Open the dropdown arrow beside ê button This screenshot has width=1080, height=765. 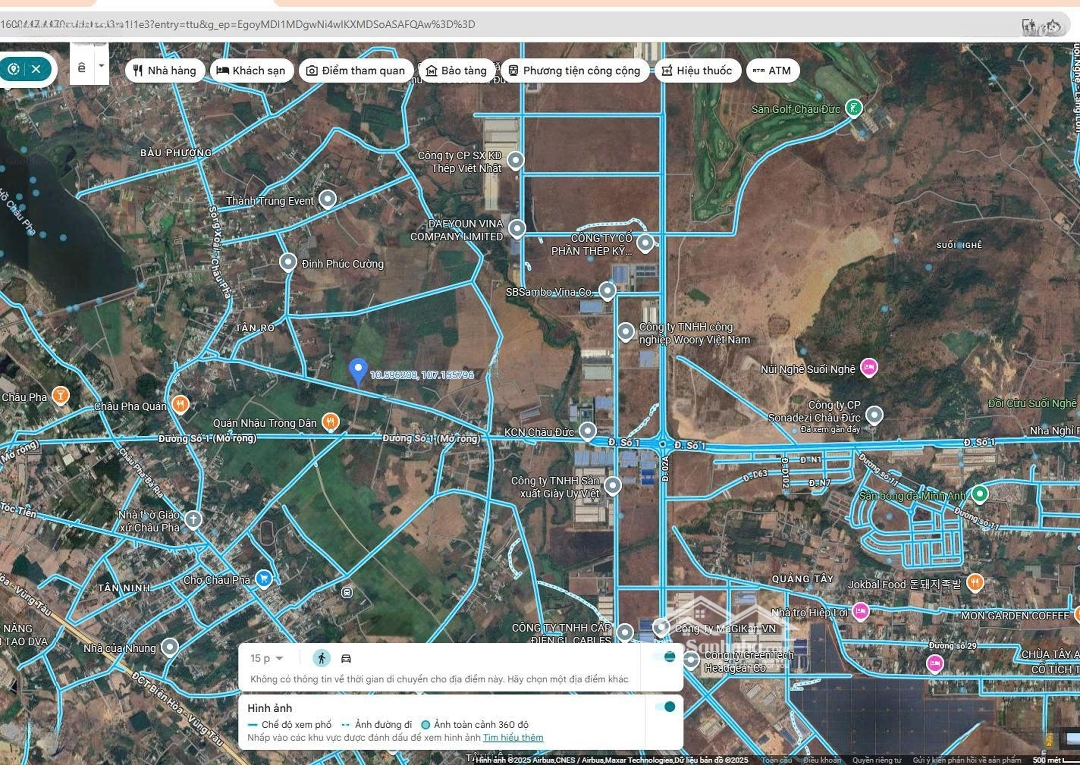(x=101, y=67)
